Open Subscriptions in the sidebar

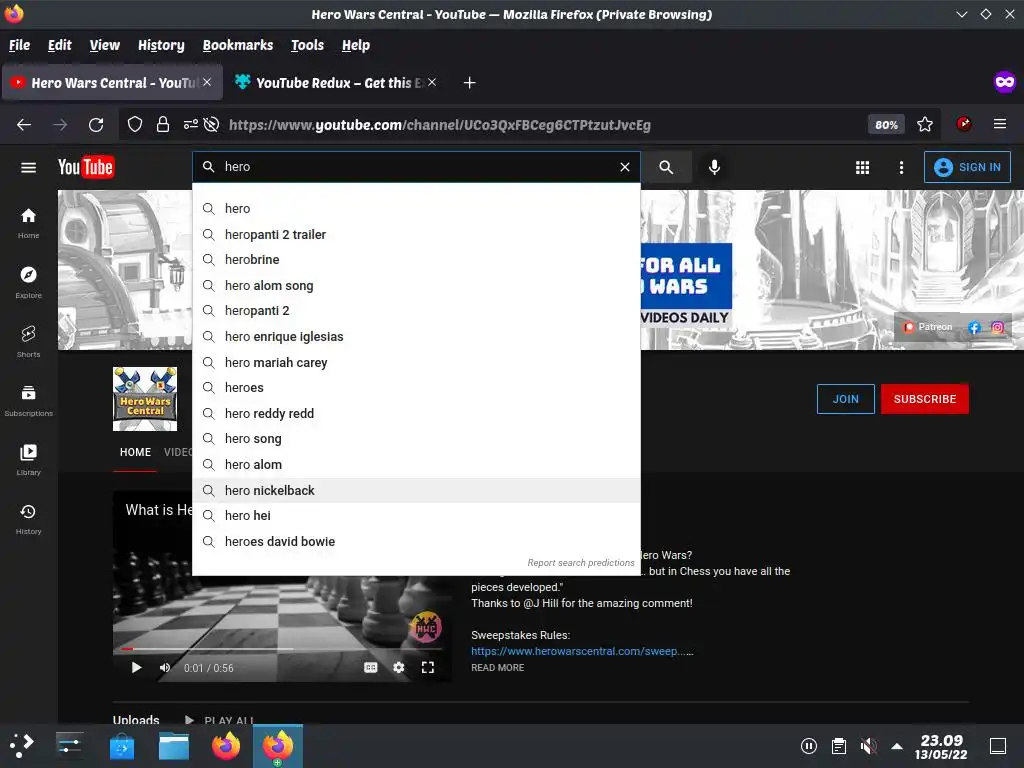28,400
